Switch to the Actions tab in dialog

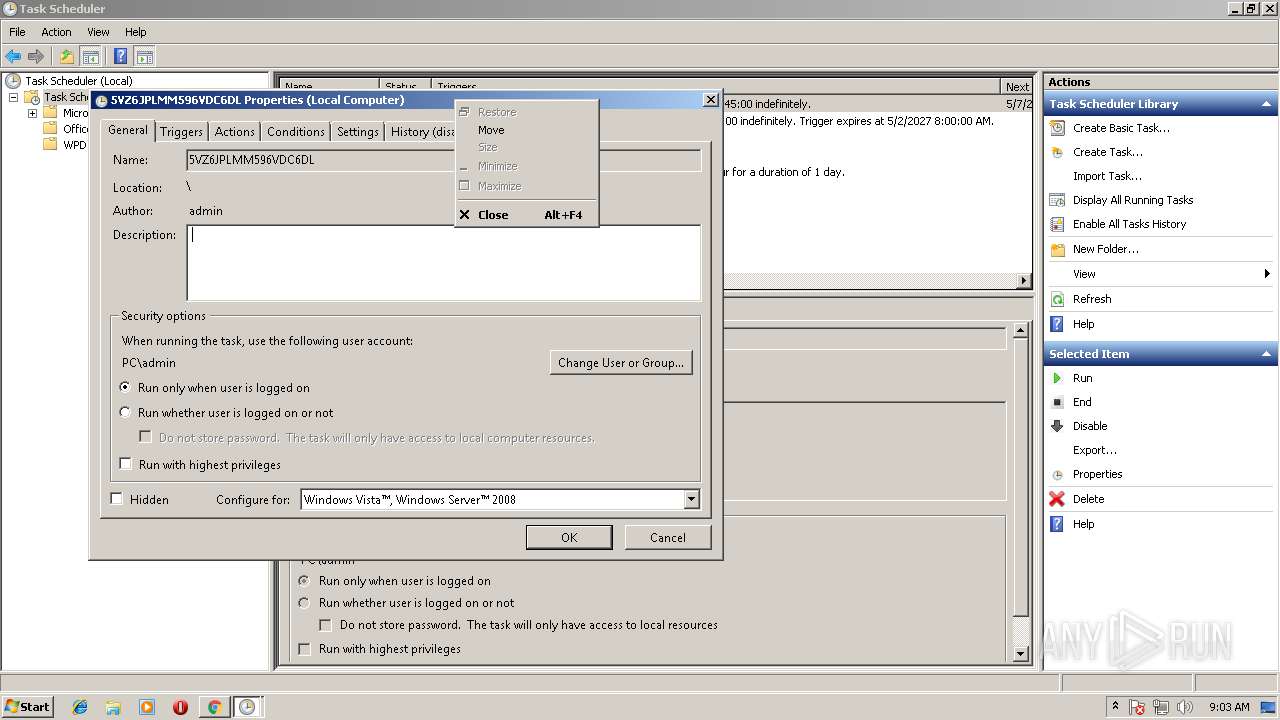click(x=235, y=131)
